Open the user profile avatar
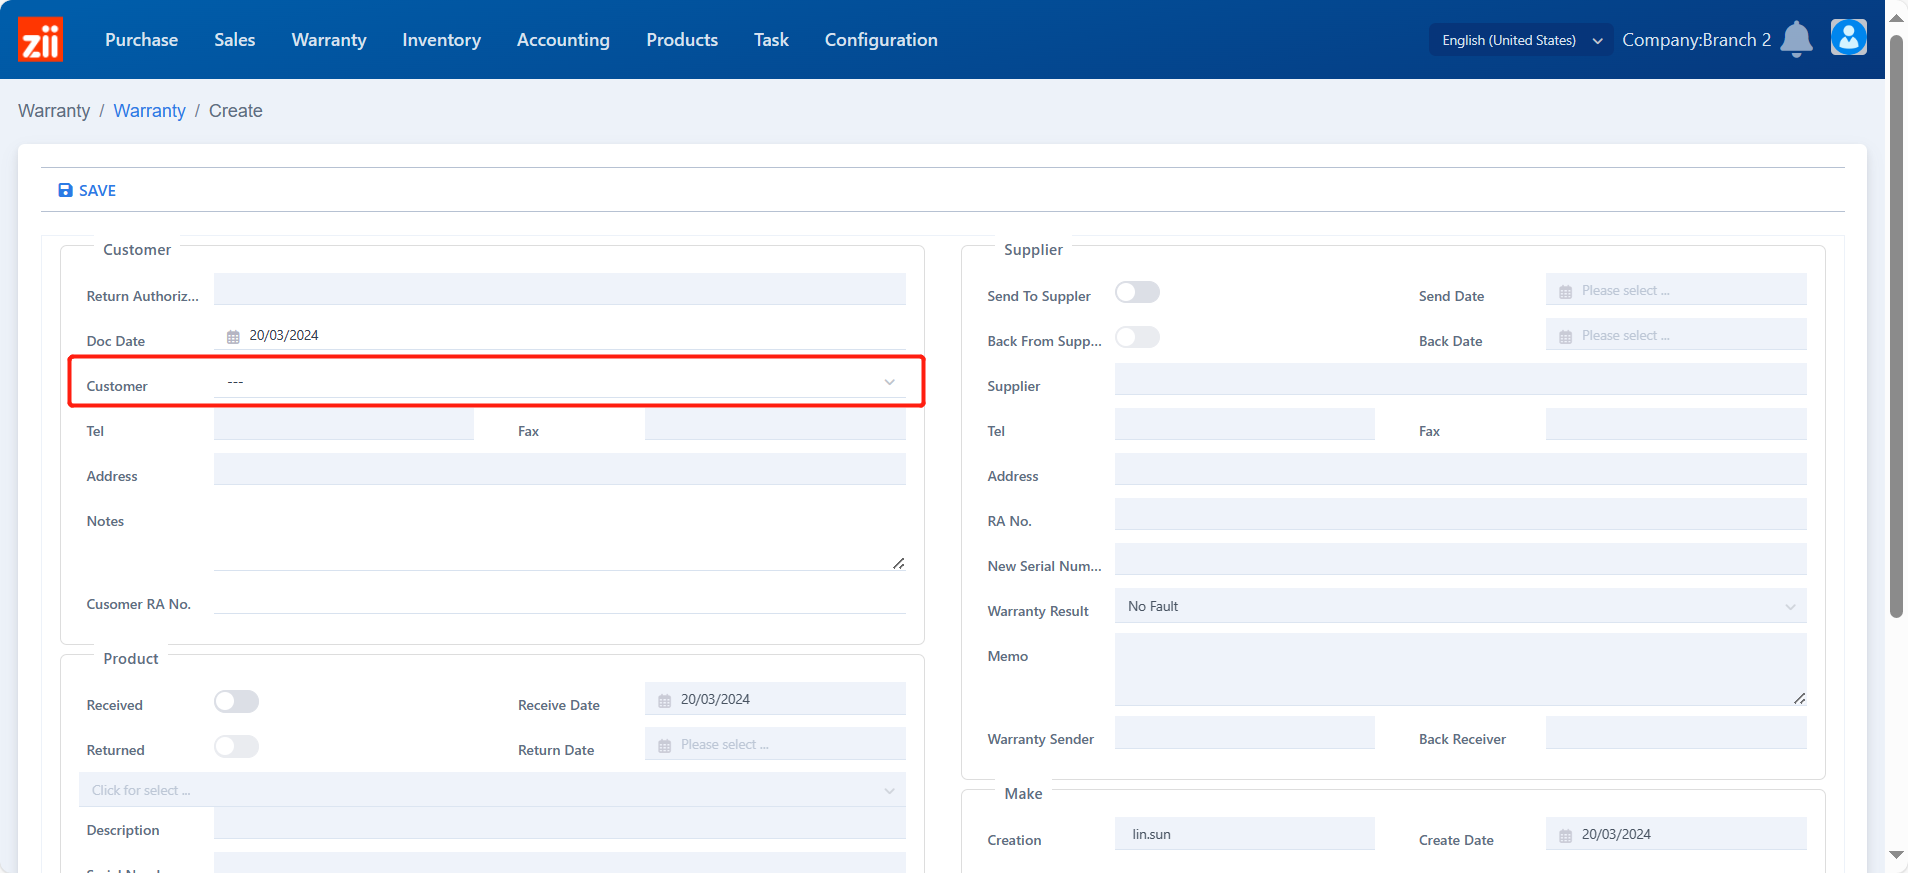The width and height of the screenshot is (1908, 873). point(1848,38)
